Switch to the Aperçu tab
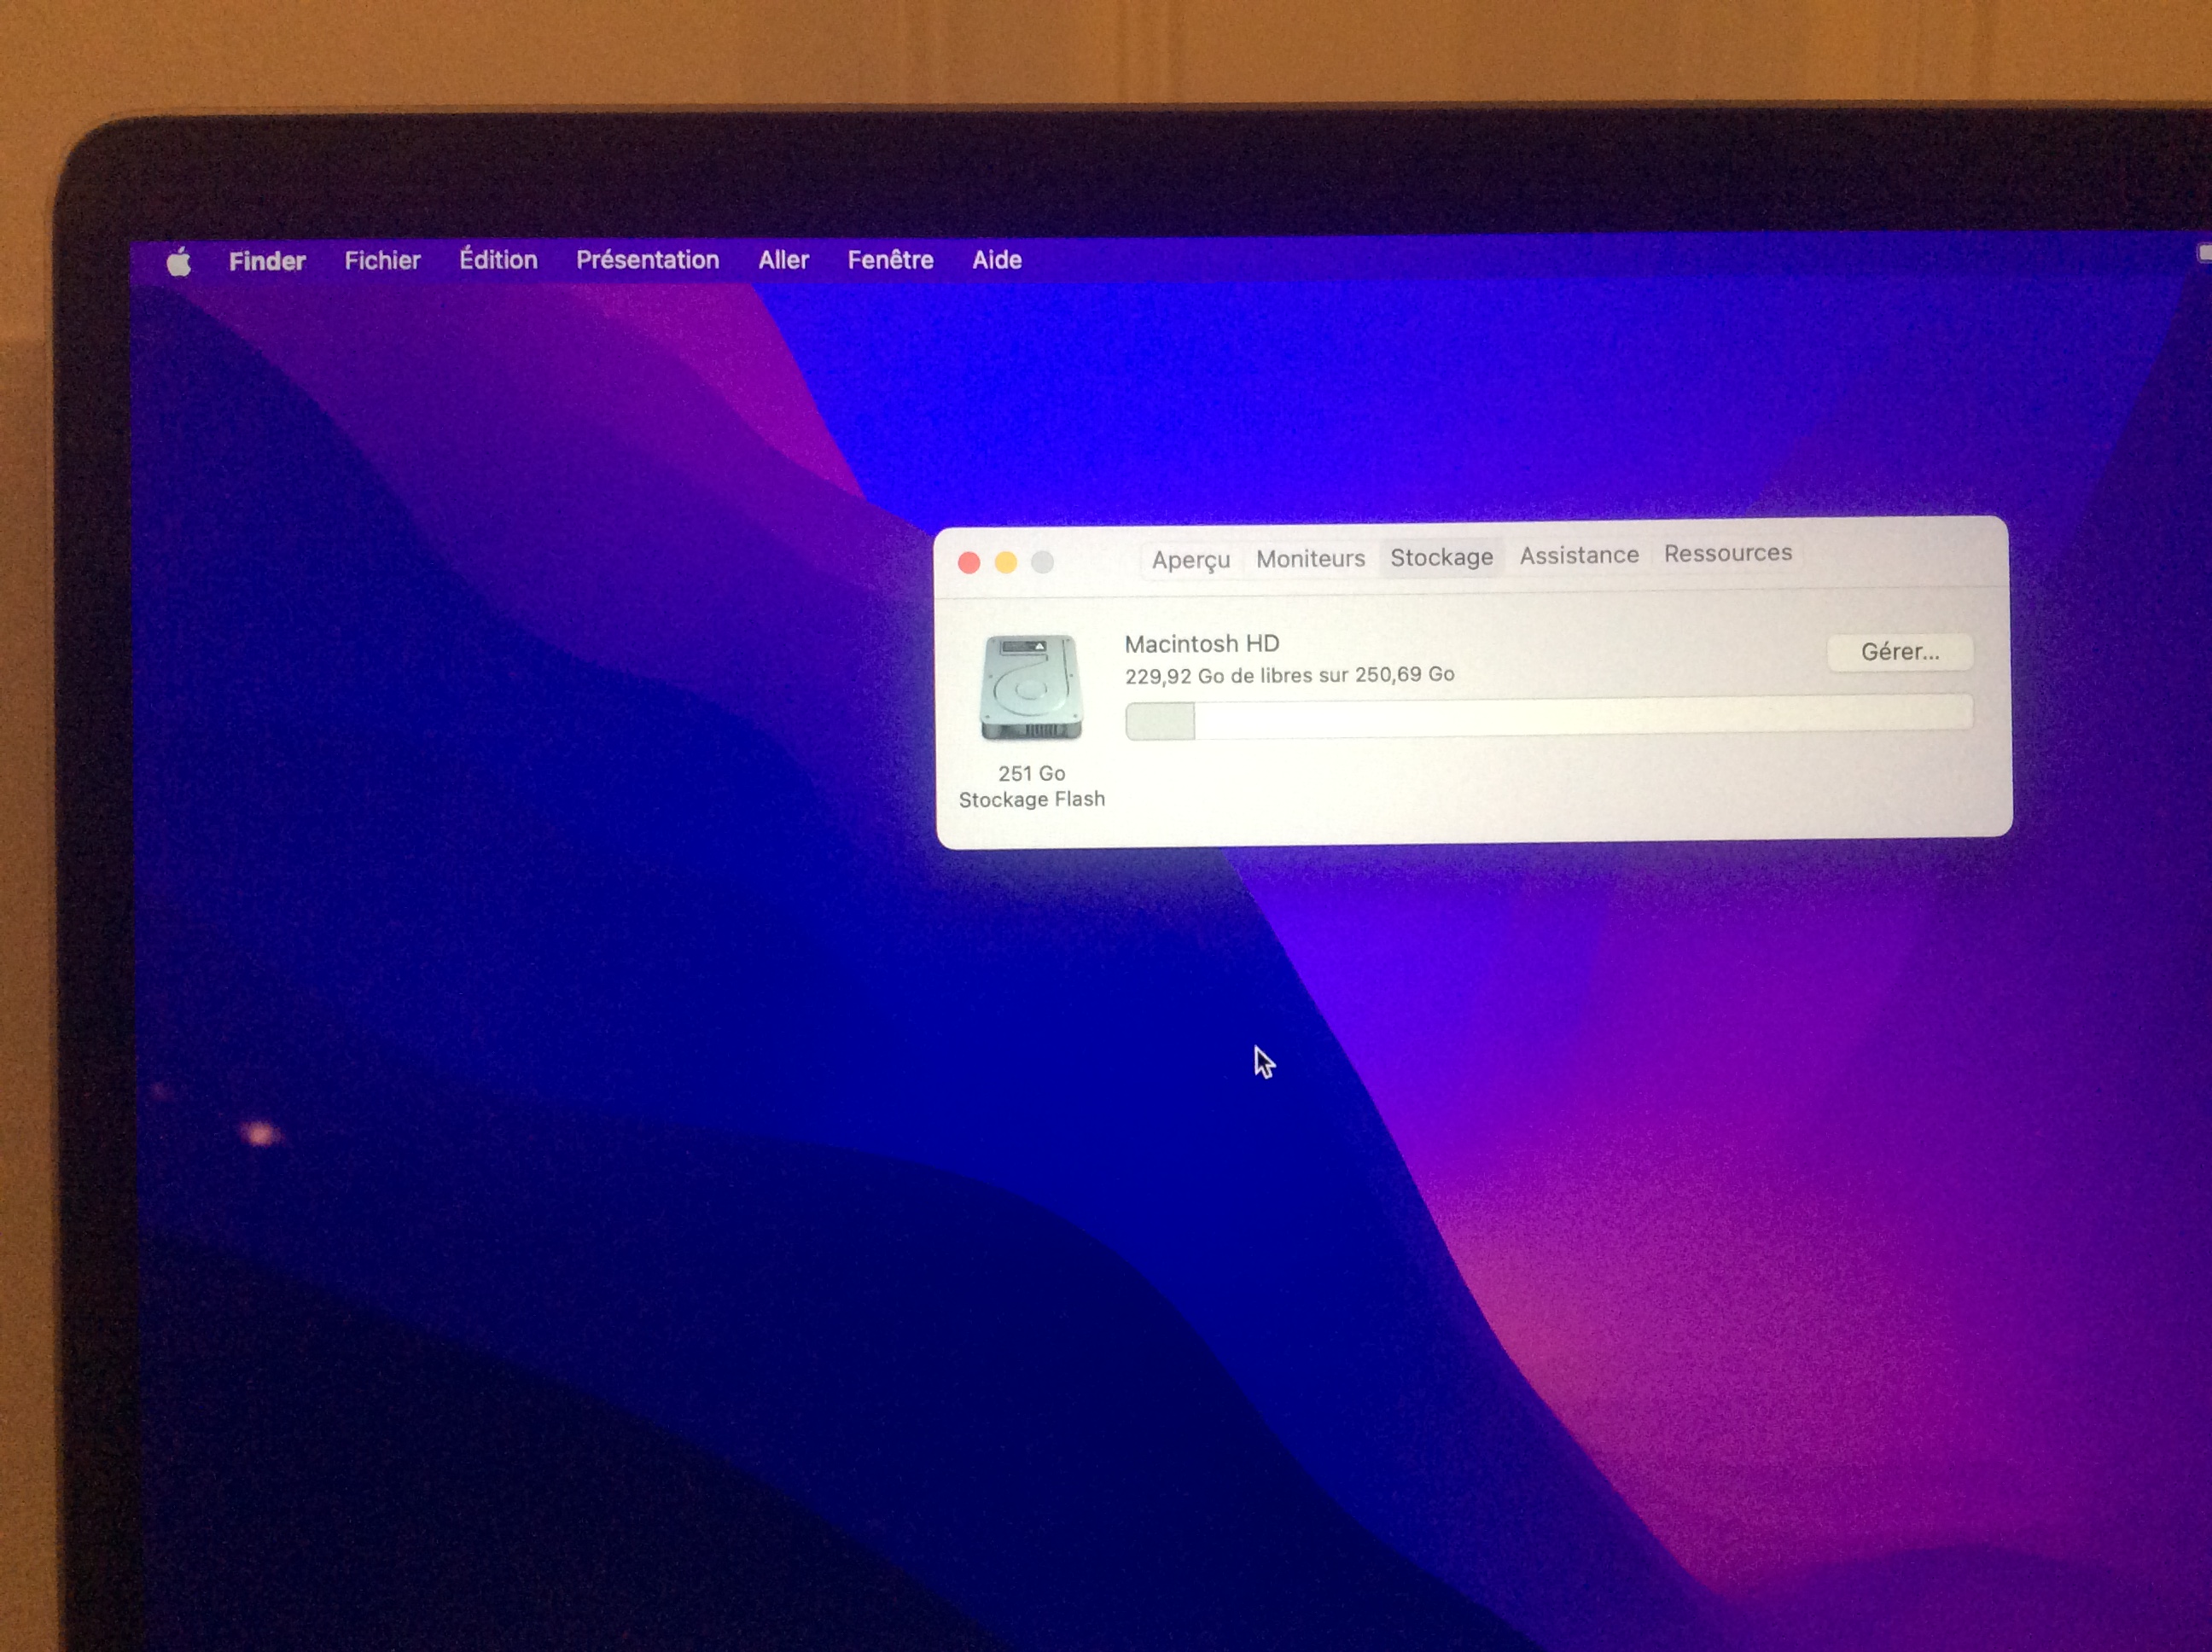 click(1190, 559)
